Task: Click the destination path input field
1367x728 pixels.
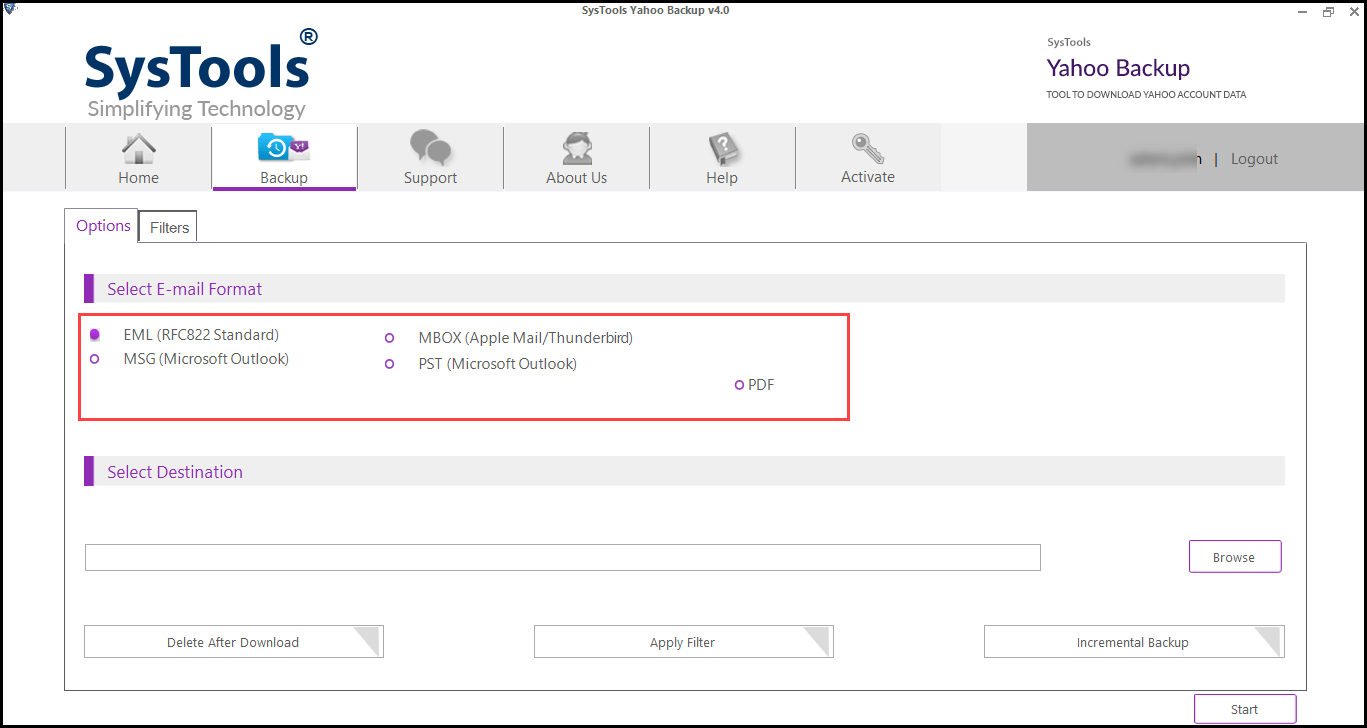Action: click(562, 558)
